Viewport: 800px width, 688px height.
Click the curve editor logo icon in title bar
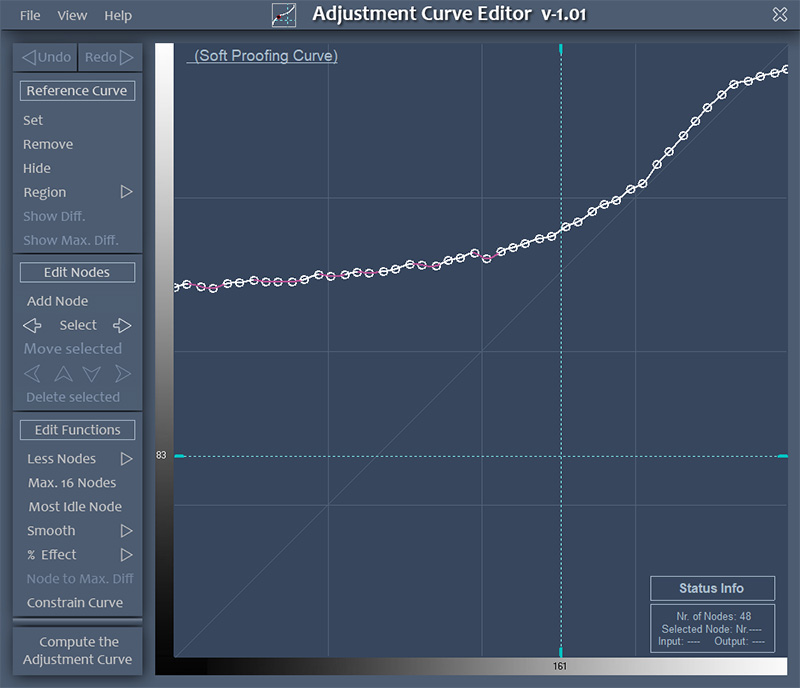point(284,15)
